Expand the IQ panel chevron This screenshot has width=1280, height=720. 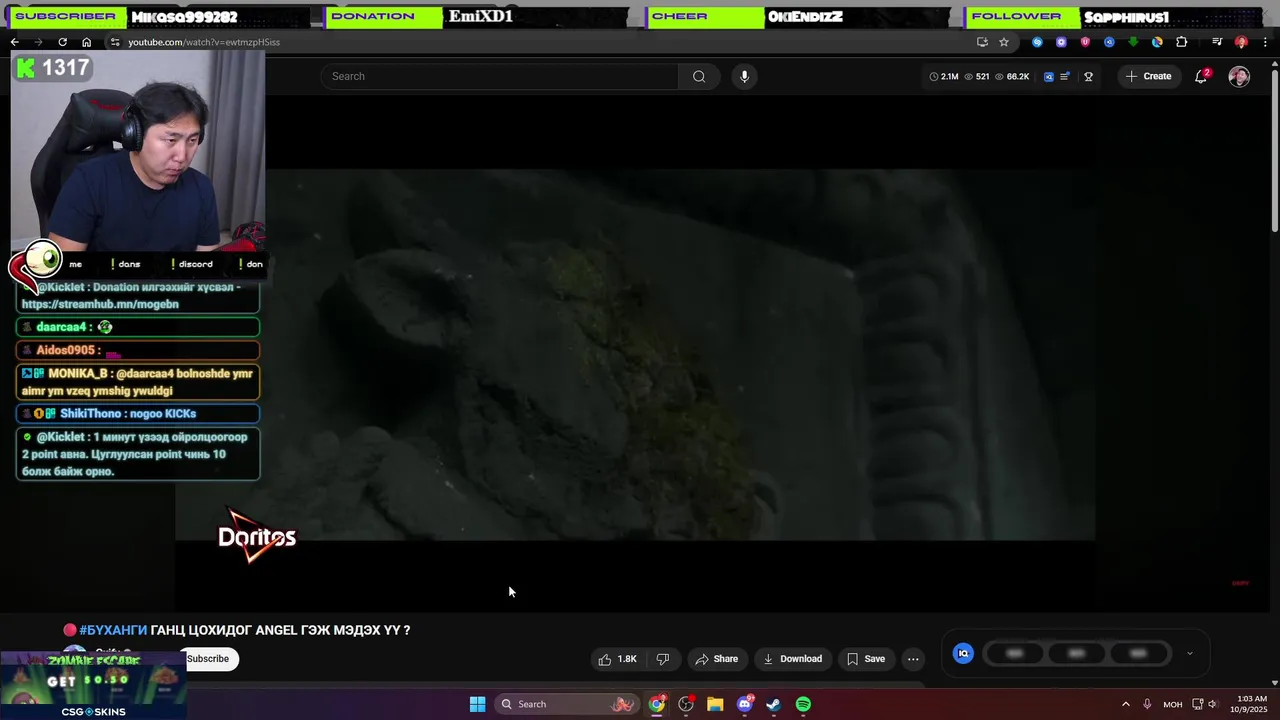pyautogui.click(x=1189, y=653)
